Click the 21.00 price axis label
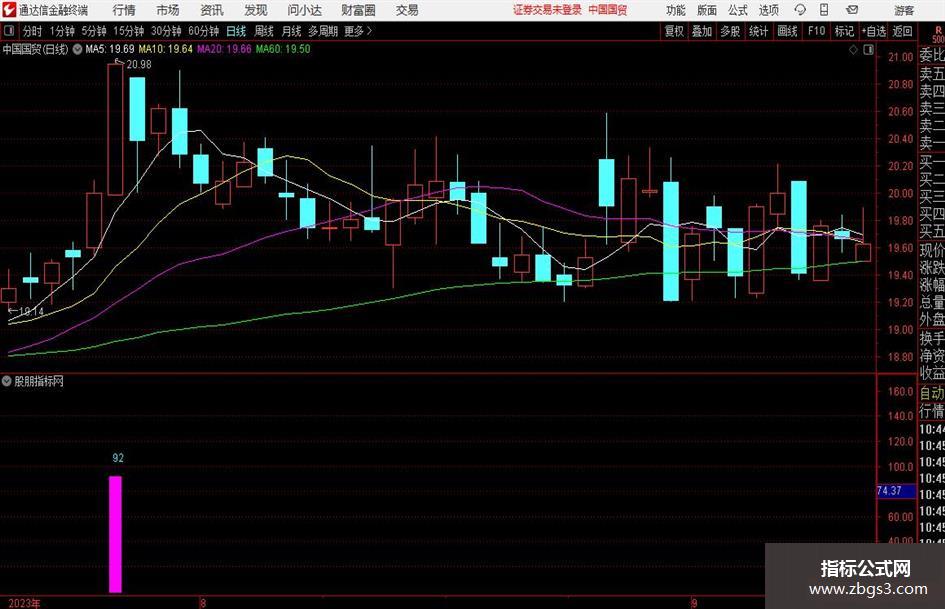This screenshot has height=609, width=945. coord(900,57)
